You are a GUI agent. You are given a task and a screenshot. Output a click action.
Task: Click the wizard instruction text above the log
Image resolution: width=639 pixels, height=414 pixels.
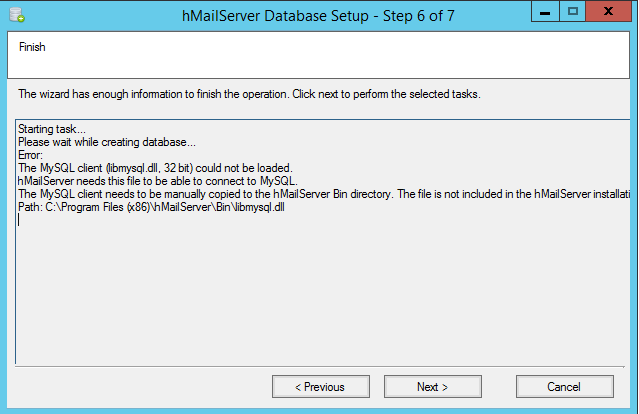(x=250, y=95)
